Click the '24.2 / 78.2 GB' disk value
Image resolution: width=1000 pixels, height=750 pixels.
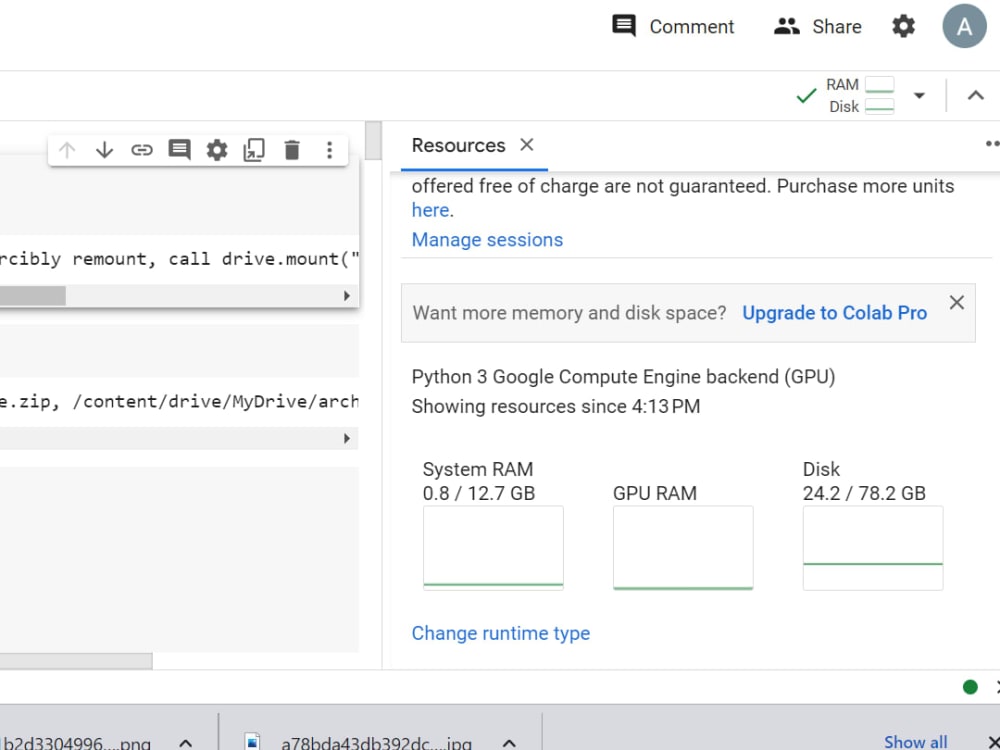(x=864, y=493)
